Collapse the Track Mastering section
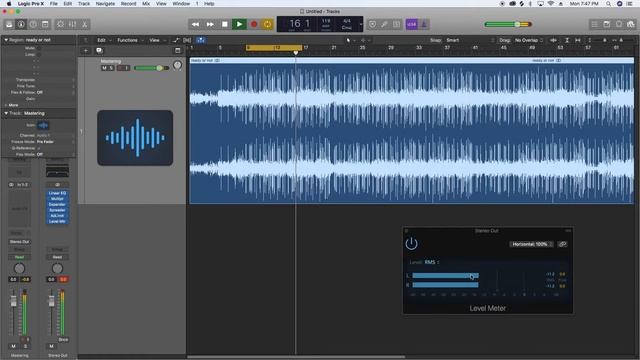 (6, 113)
